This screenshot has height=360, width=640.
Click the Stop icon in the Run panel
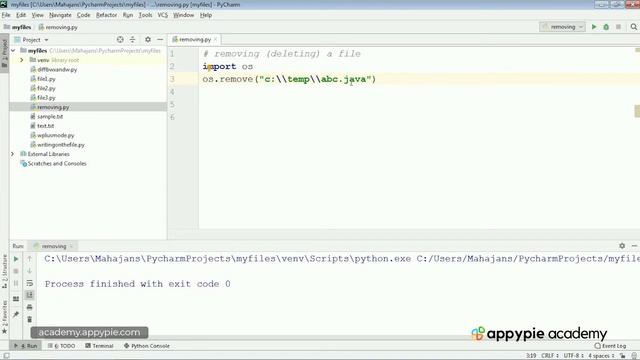pos(16,271)
